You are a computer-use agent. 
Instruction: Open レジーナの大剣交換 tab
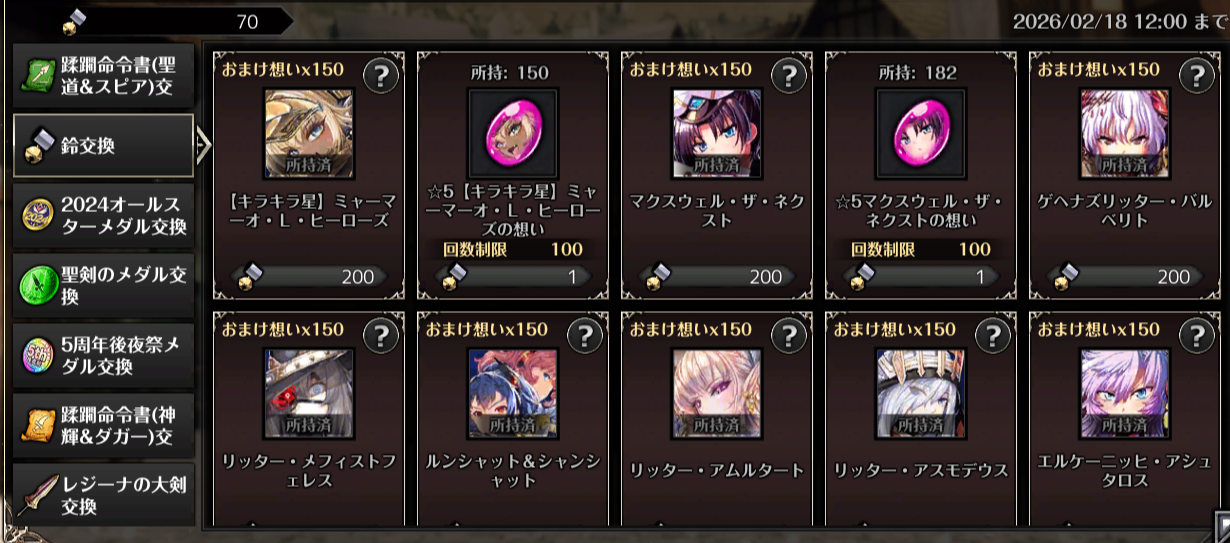(x=103, y=495)
